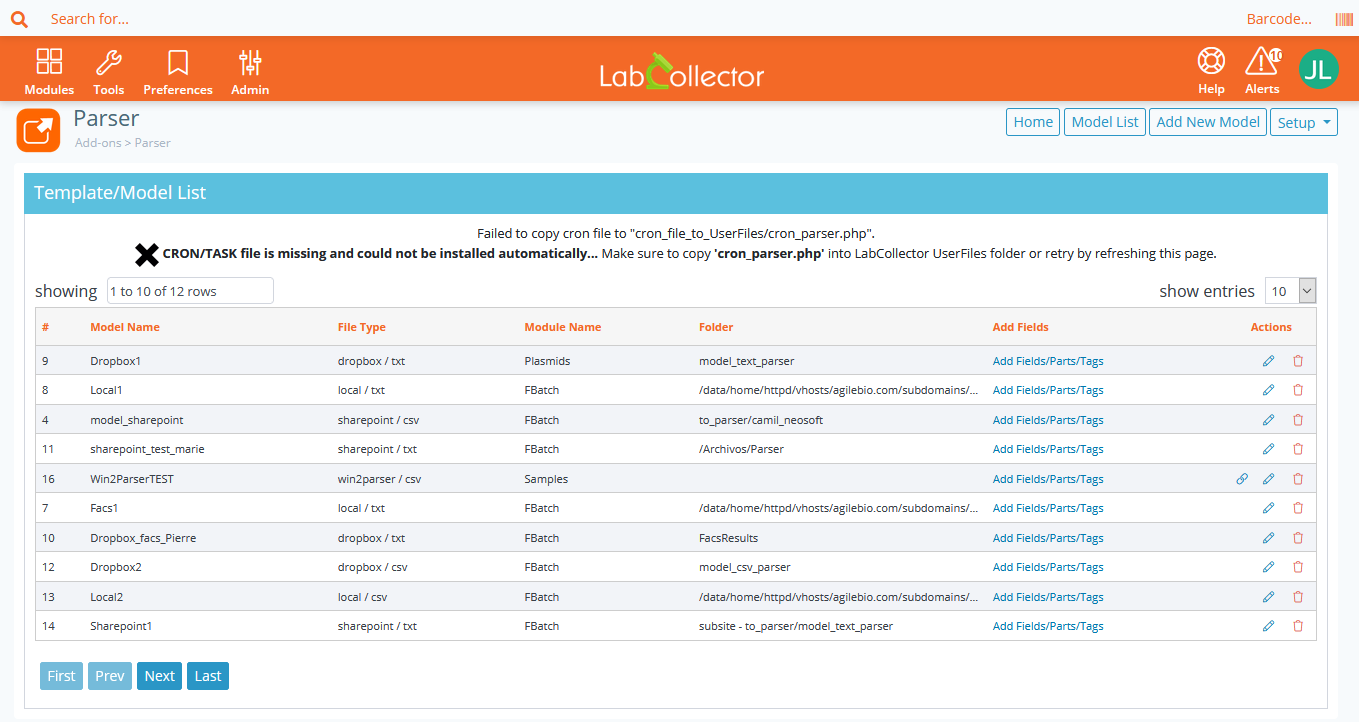The width and height of the screenshot is (1359, 722).
Task: Click the model_csv_parser folder cell
Action: 745,567
